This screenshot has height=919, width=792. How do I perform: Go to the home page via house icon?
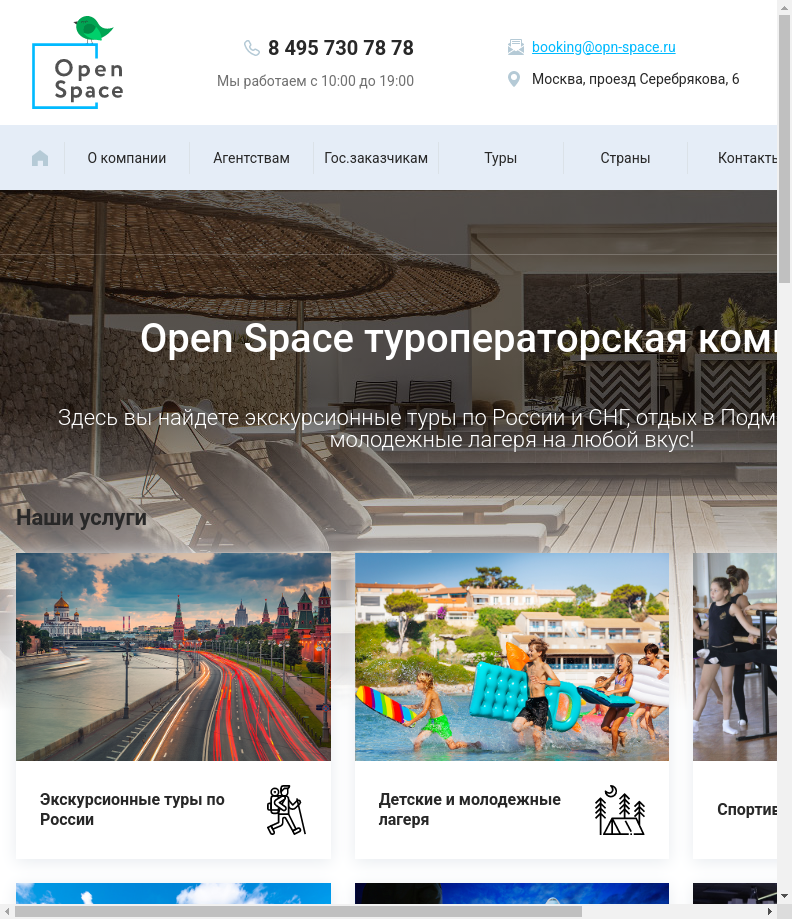[40, 158]
